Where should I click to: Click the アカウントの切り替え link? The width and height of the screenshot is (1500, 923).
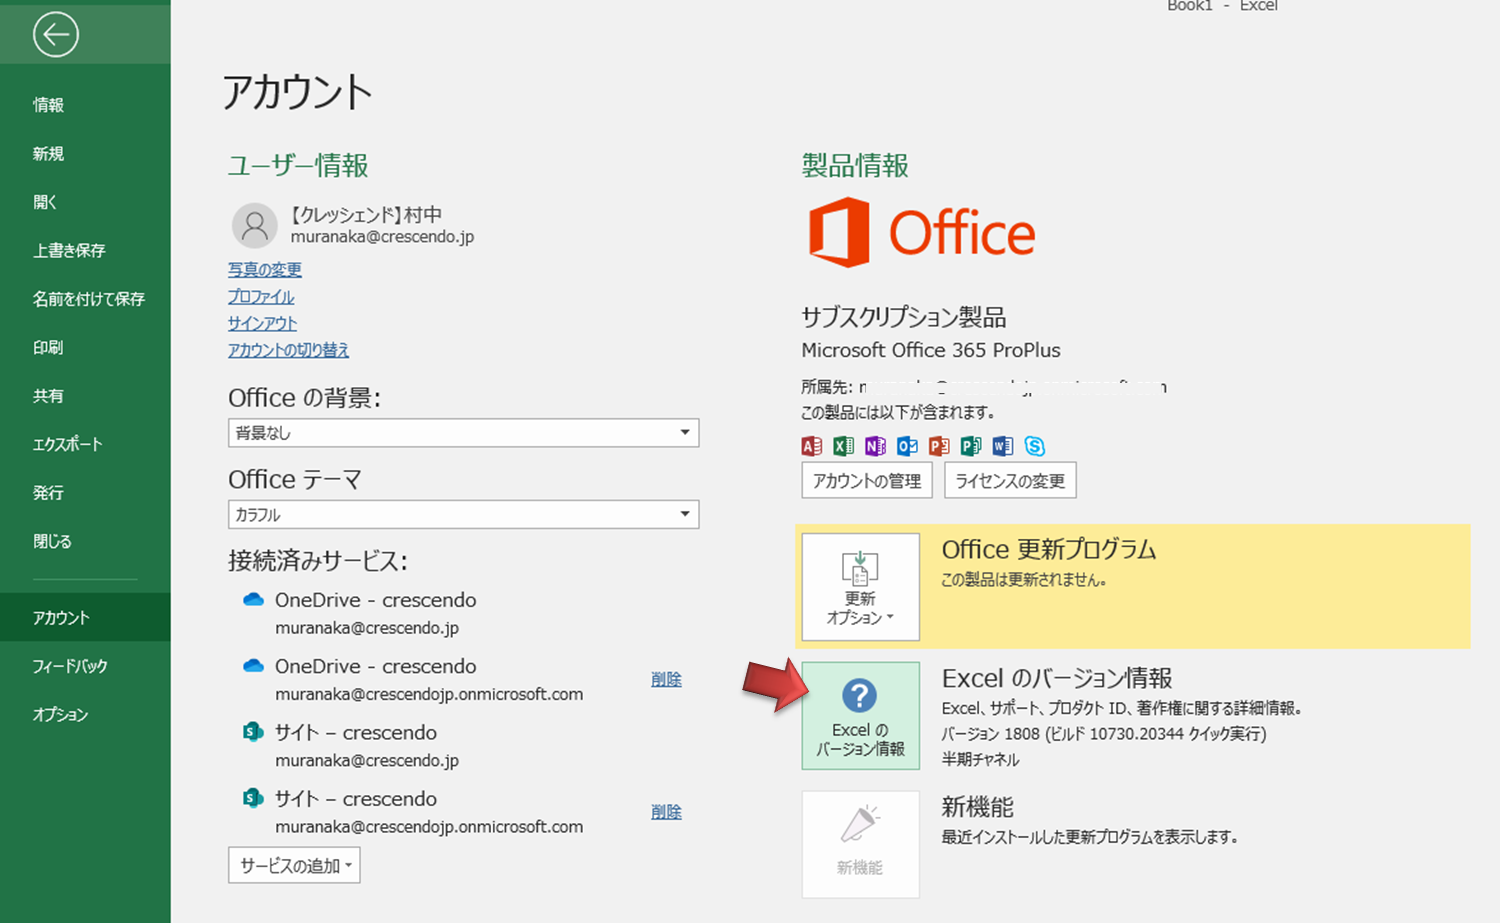click(x=288, y=350)
